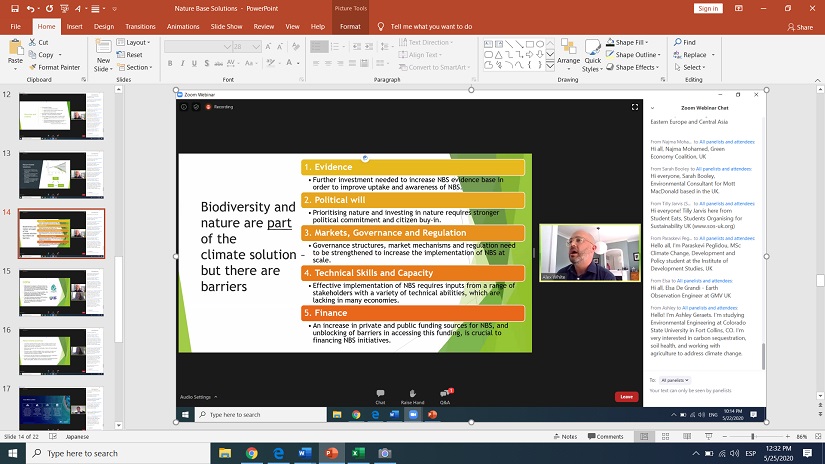Toggle the Comments pane in status bar
This screenshot has height=464, width=825.
tap(605, 436)
